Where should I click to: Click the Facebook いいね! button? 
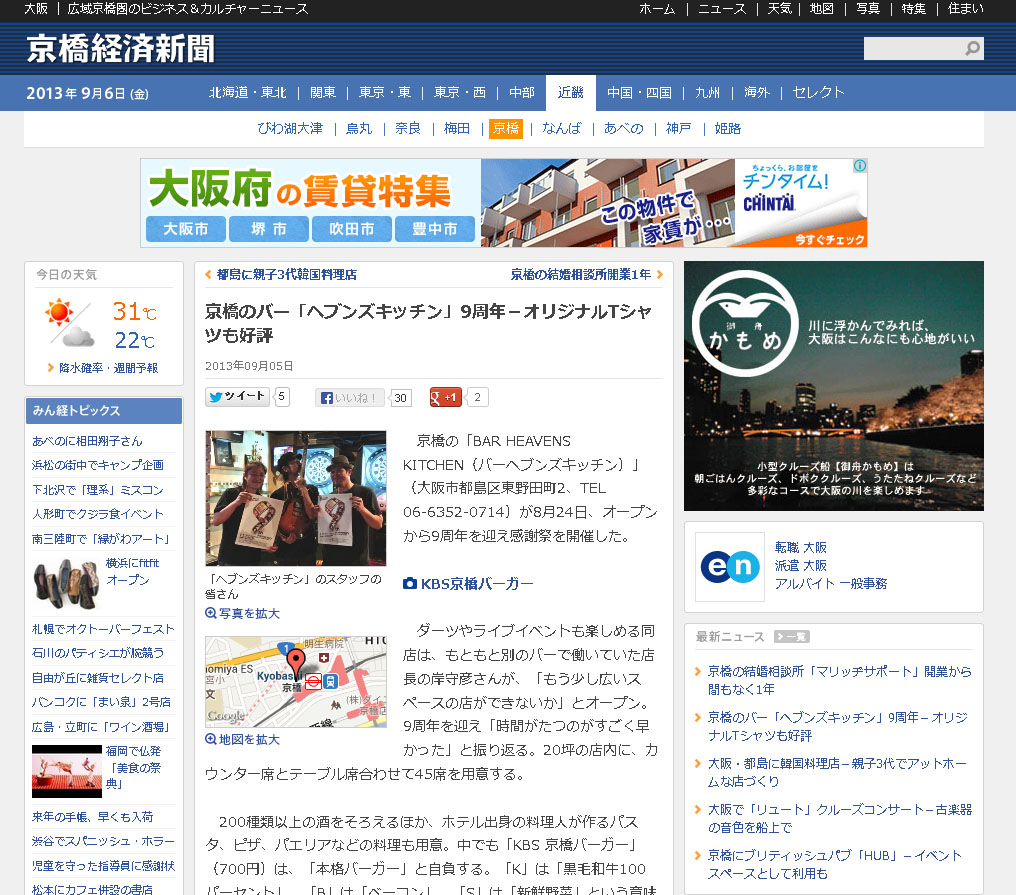click(350, 398)
